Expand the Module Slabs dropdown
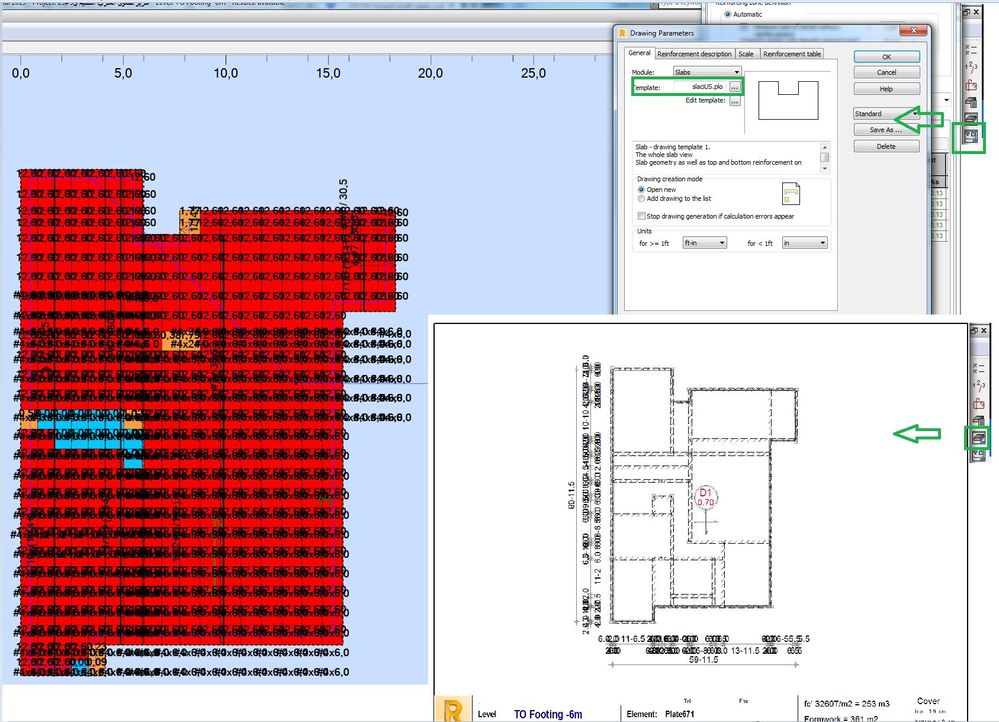The height and width of the screenshot is (722, 999). click(707, 72)
